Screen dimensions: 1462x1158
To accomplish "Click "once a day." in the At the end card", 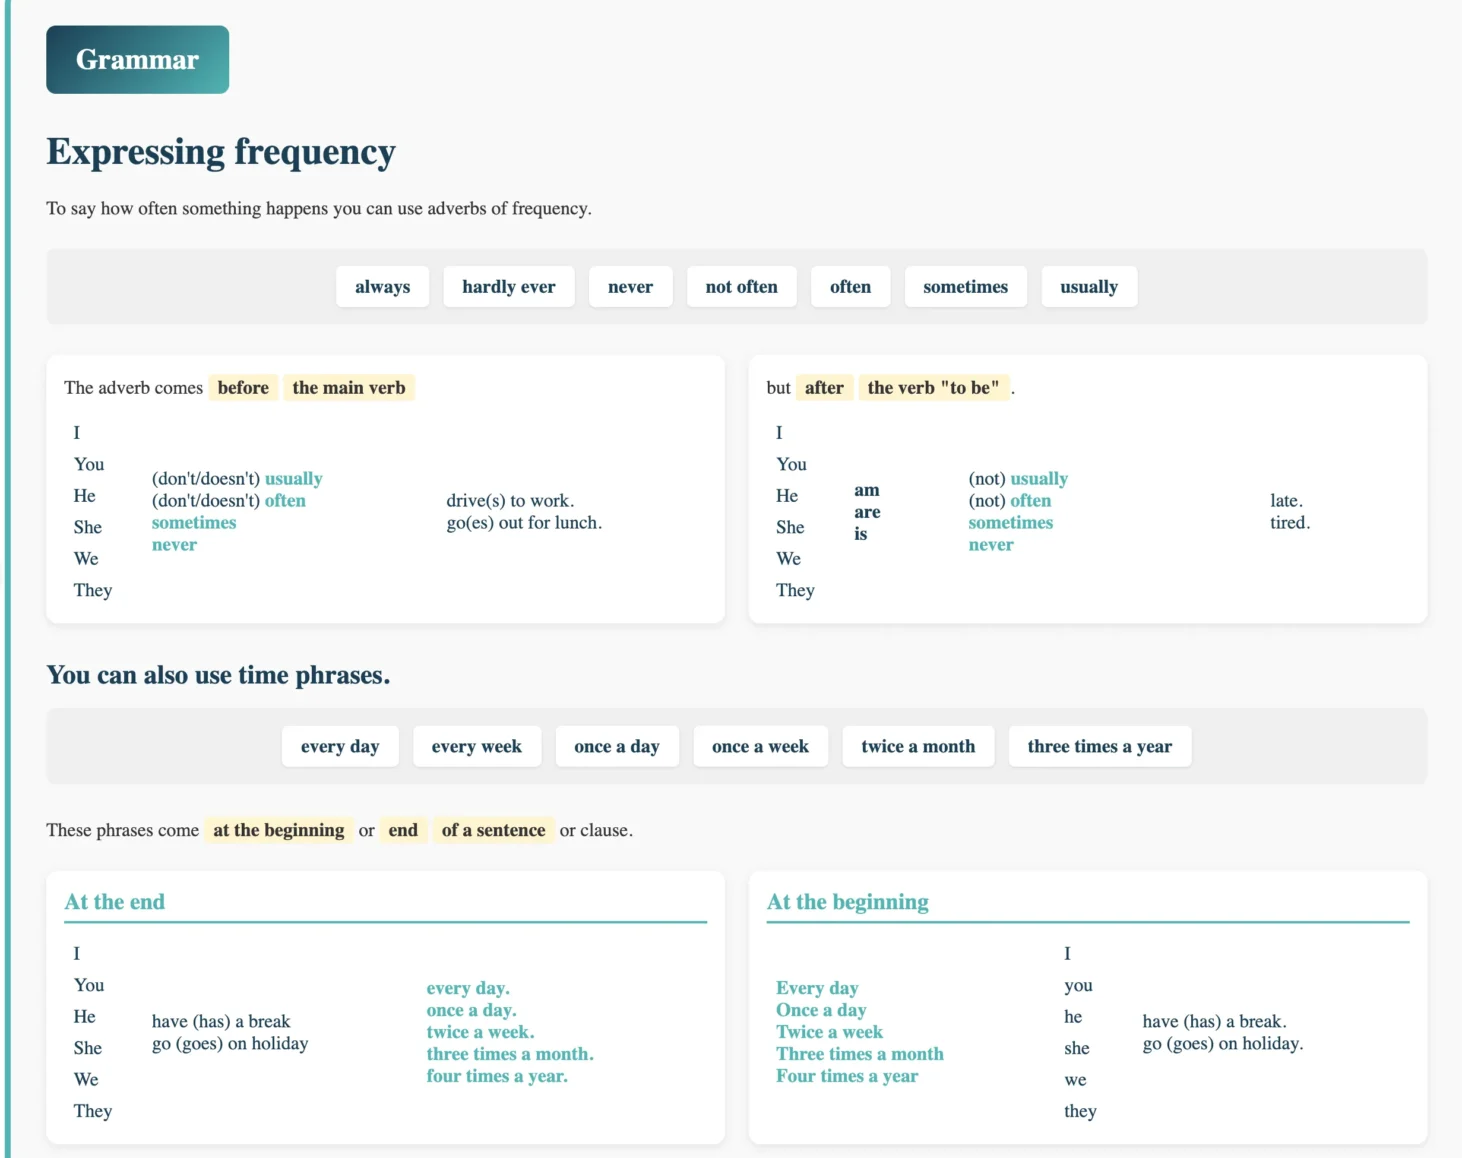I will click(x=471, y=1010).
